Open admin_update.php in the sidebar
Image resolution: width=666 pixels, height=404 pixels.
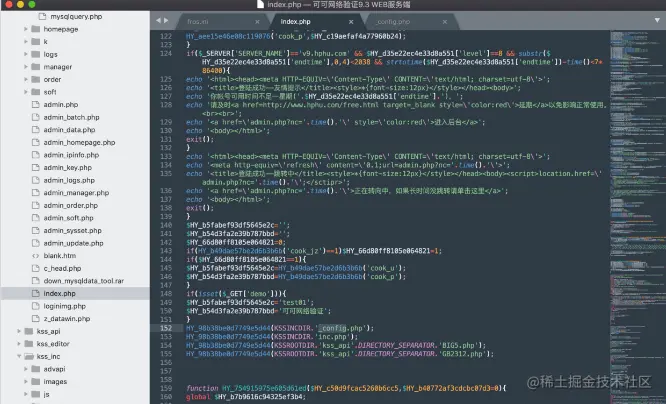(x=73, y=243)
